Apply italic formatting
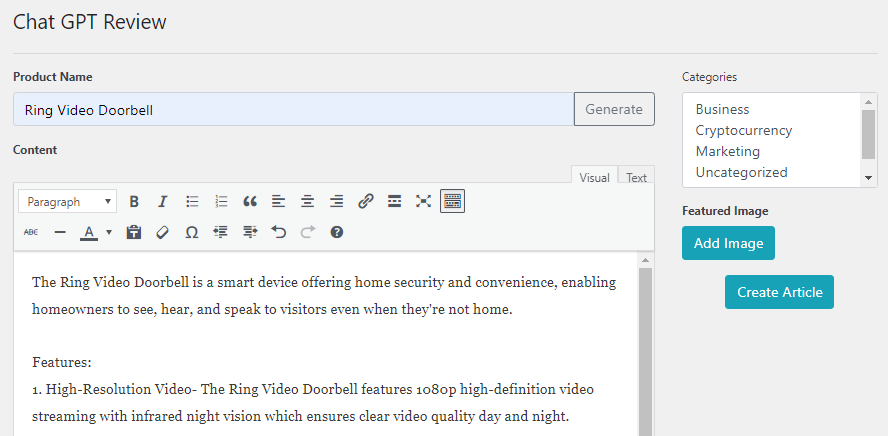The width and height of the screenshot is (888, 436). point(163,201)
